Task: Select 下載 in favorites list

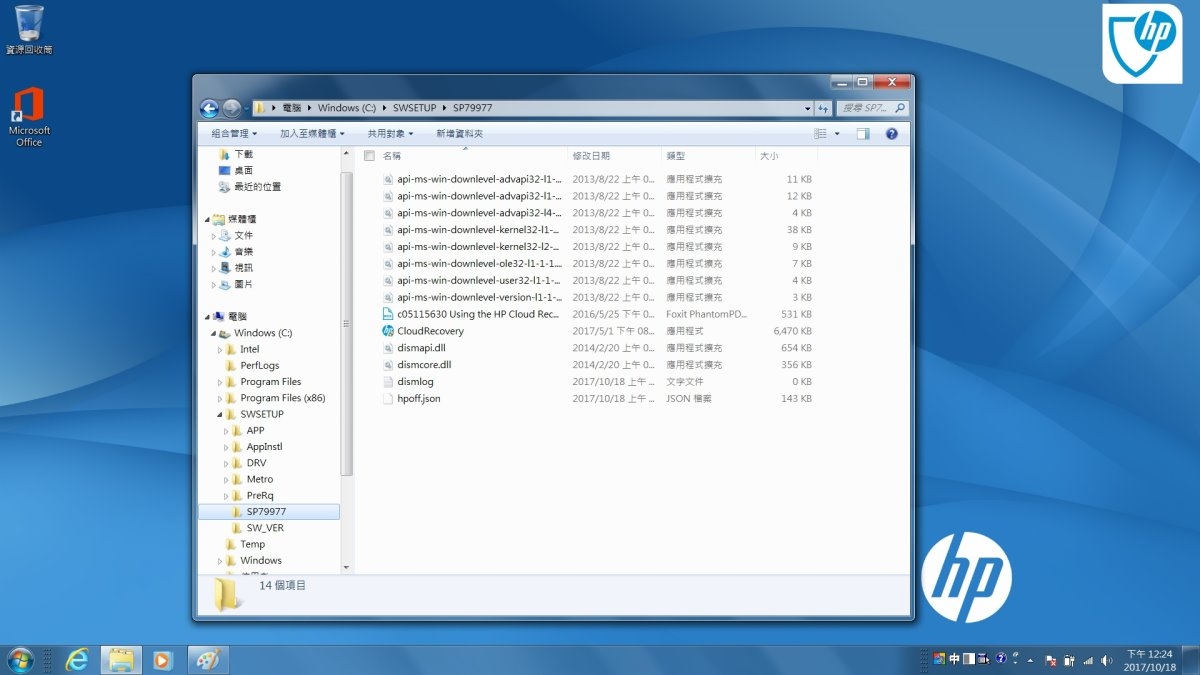Action: pos(243,154)
